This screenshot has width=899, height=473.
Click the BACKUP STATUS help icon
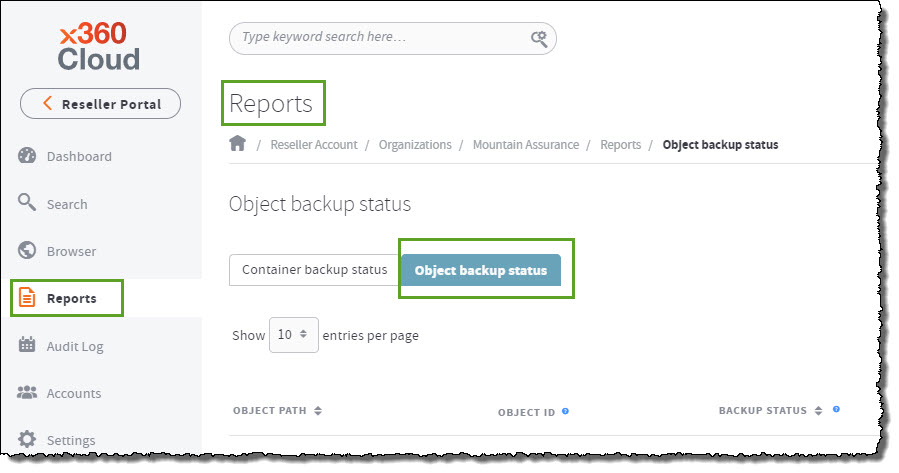coord(837,409)
